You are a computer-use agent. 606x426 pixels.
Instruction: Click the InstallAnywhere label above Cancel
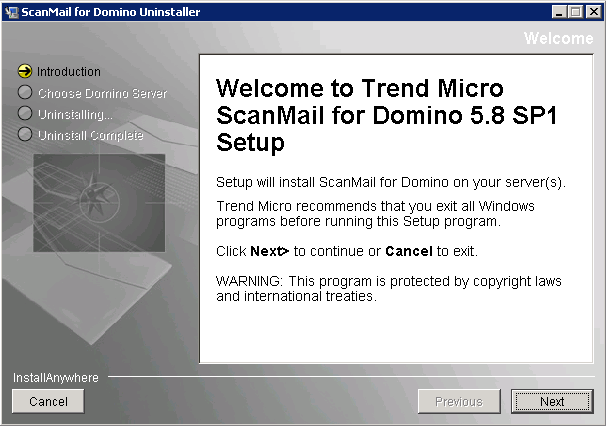pos(55,378)
